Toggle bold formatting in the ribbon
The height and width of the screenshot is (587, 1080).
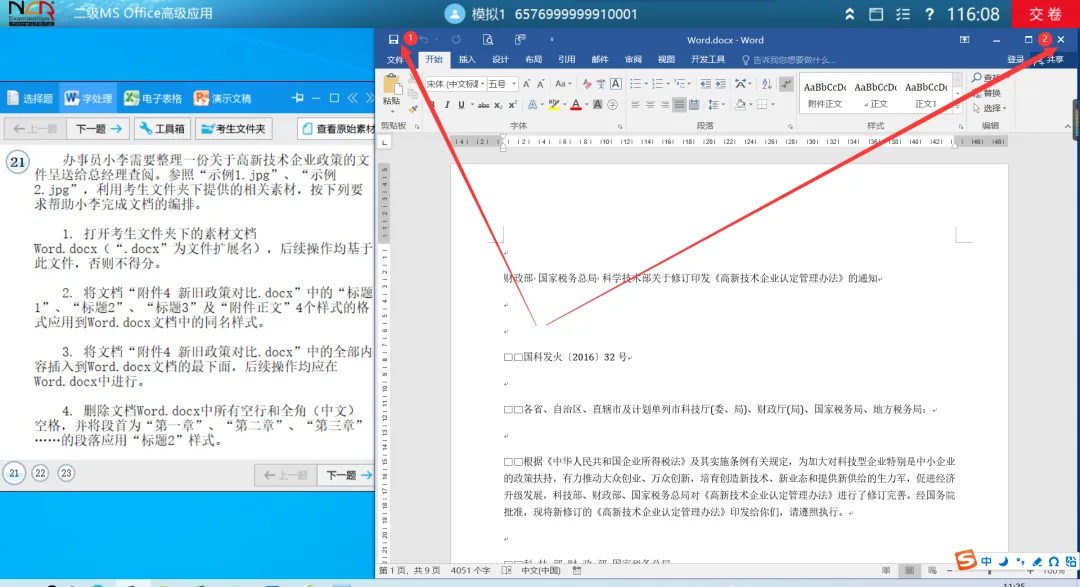coord(433,104)
